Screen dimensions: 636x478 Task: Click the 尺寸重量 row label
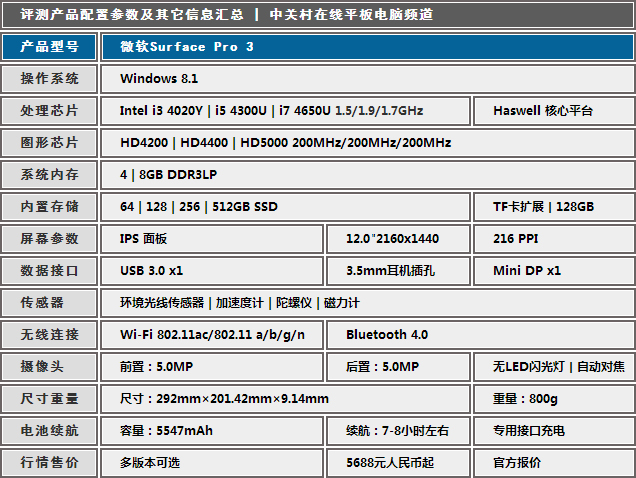(x=49, y=399)
